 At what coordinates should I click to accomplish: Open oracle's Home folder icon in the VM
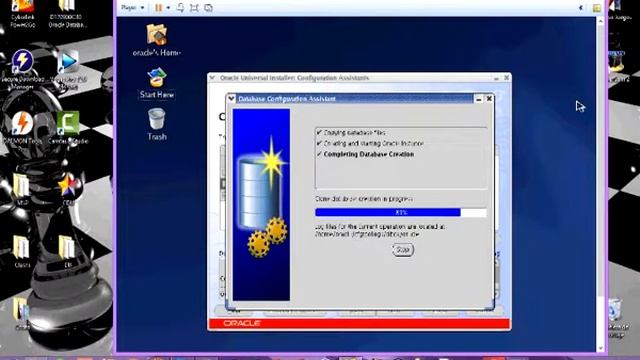tap(157, 40)
